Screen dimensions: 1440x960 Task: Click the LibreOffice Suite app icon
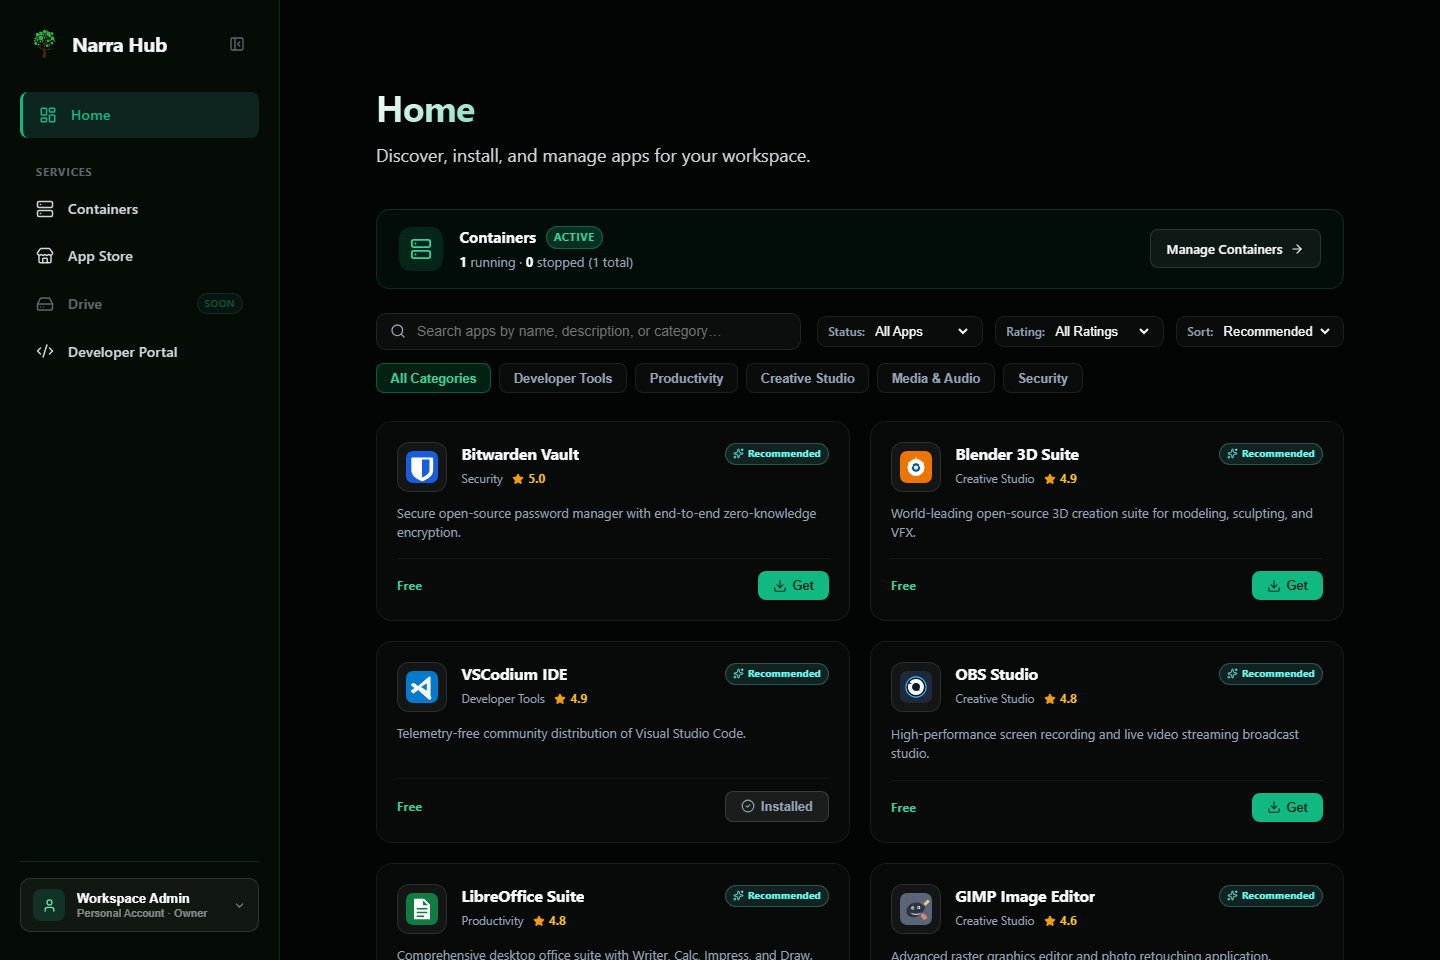click(422, 909)
